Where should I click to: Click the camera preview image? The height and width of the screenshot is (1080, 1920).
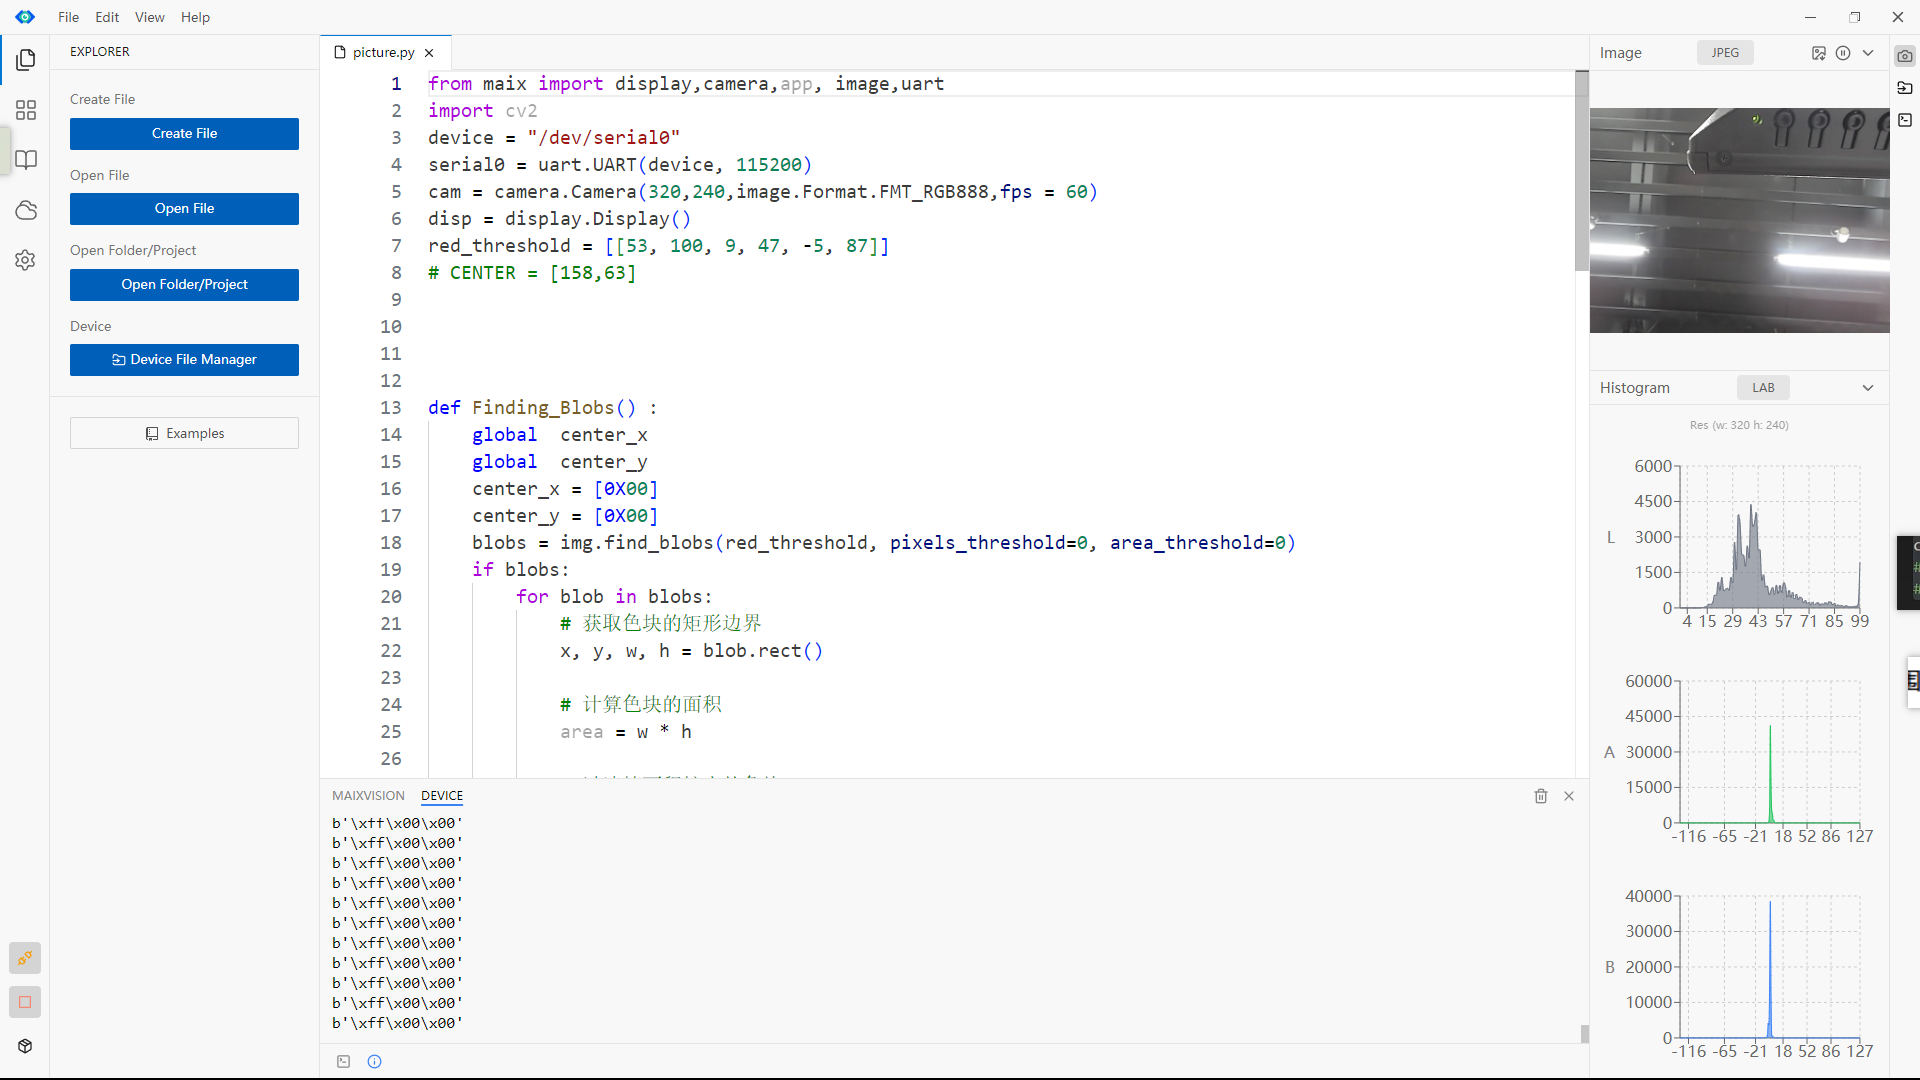[x=1739, y=220]
